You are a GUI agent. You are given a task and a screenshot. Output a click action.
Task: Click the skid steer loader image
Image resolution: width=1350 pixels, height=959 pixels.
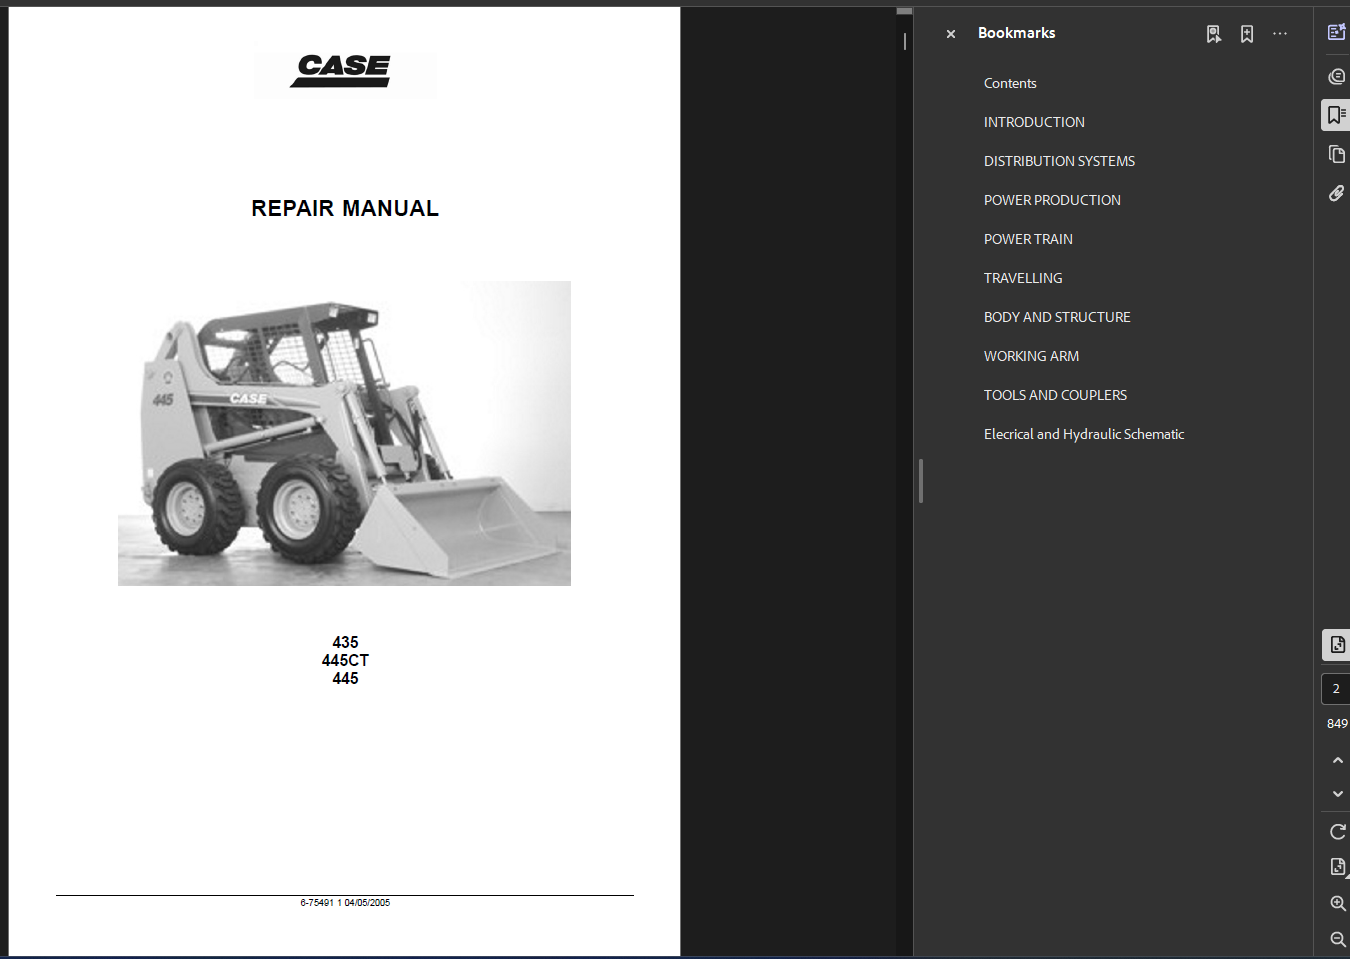coord(344,433)
